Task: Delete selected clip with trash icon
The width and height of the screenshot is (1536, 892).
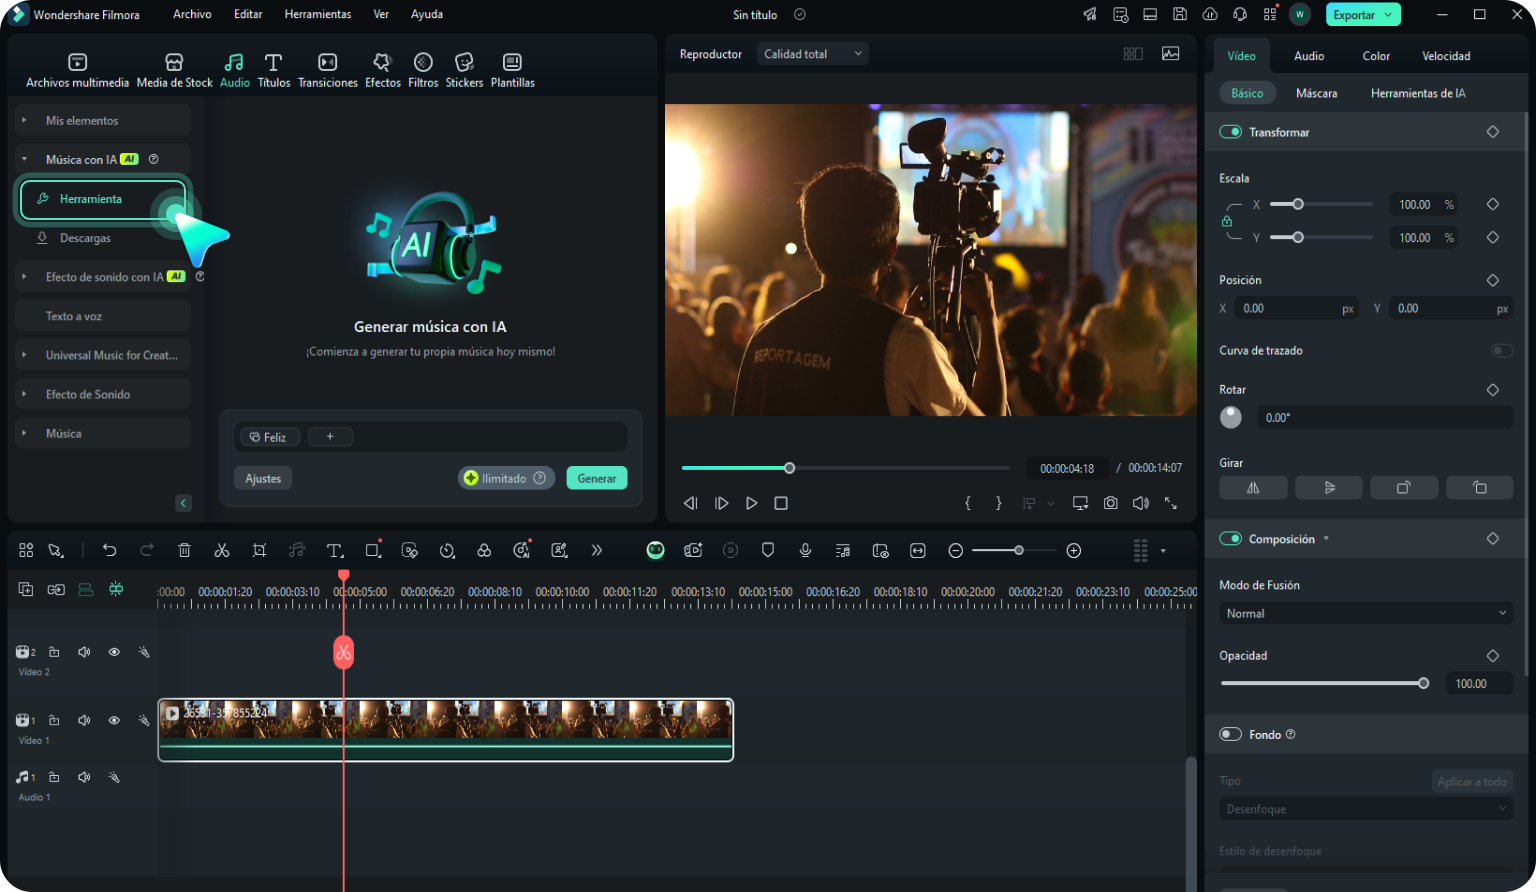Action: (x=184, y=550)
